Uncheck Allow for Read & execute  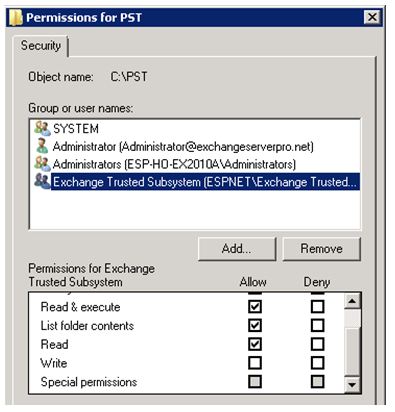coord(255,306)
